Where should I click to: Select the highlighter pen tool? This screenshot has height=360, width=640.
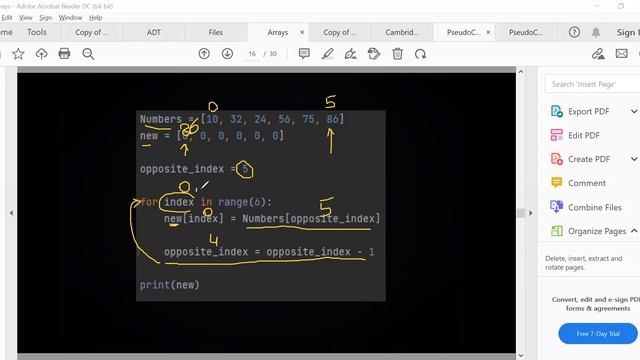[x=327, y=53]
